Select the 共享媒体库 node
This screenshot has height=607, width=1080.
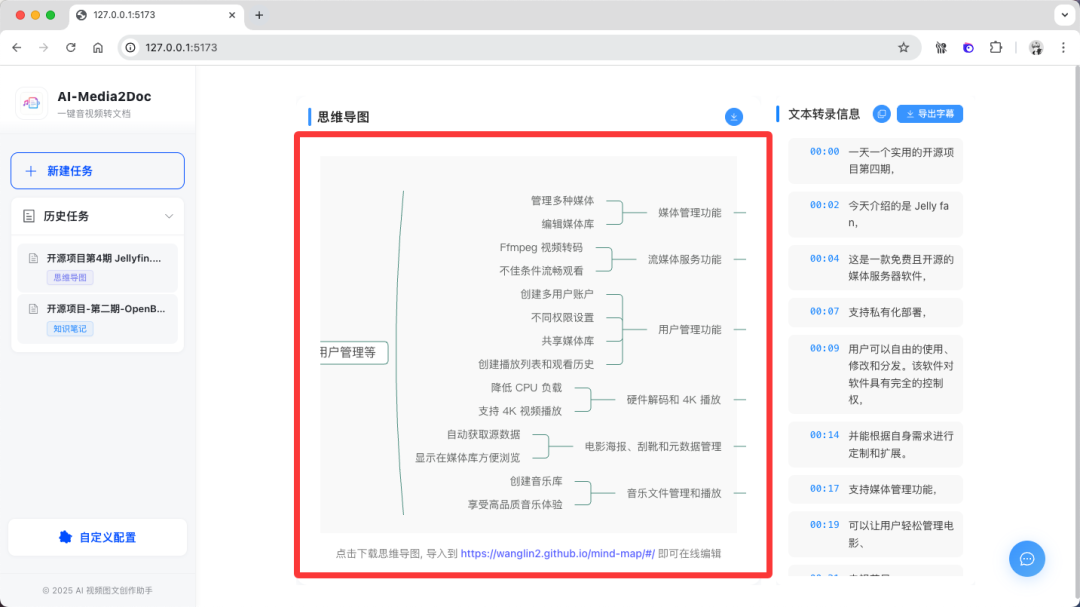tap(568, 341)
